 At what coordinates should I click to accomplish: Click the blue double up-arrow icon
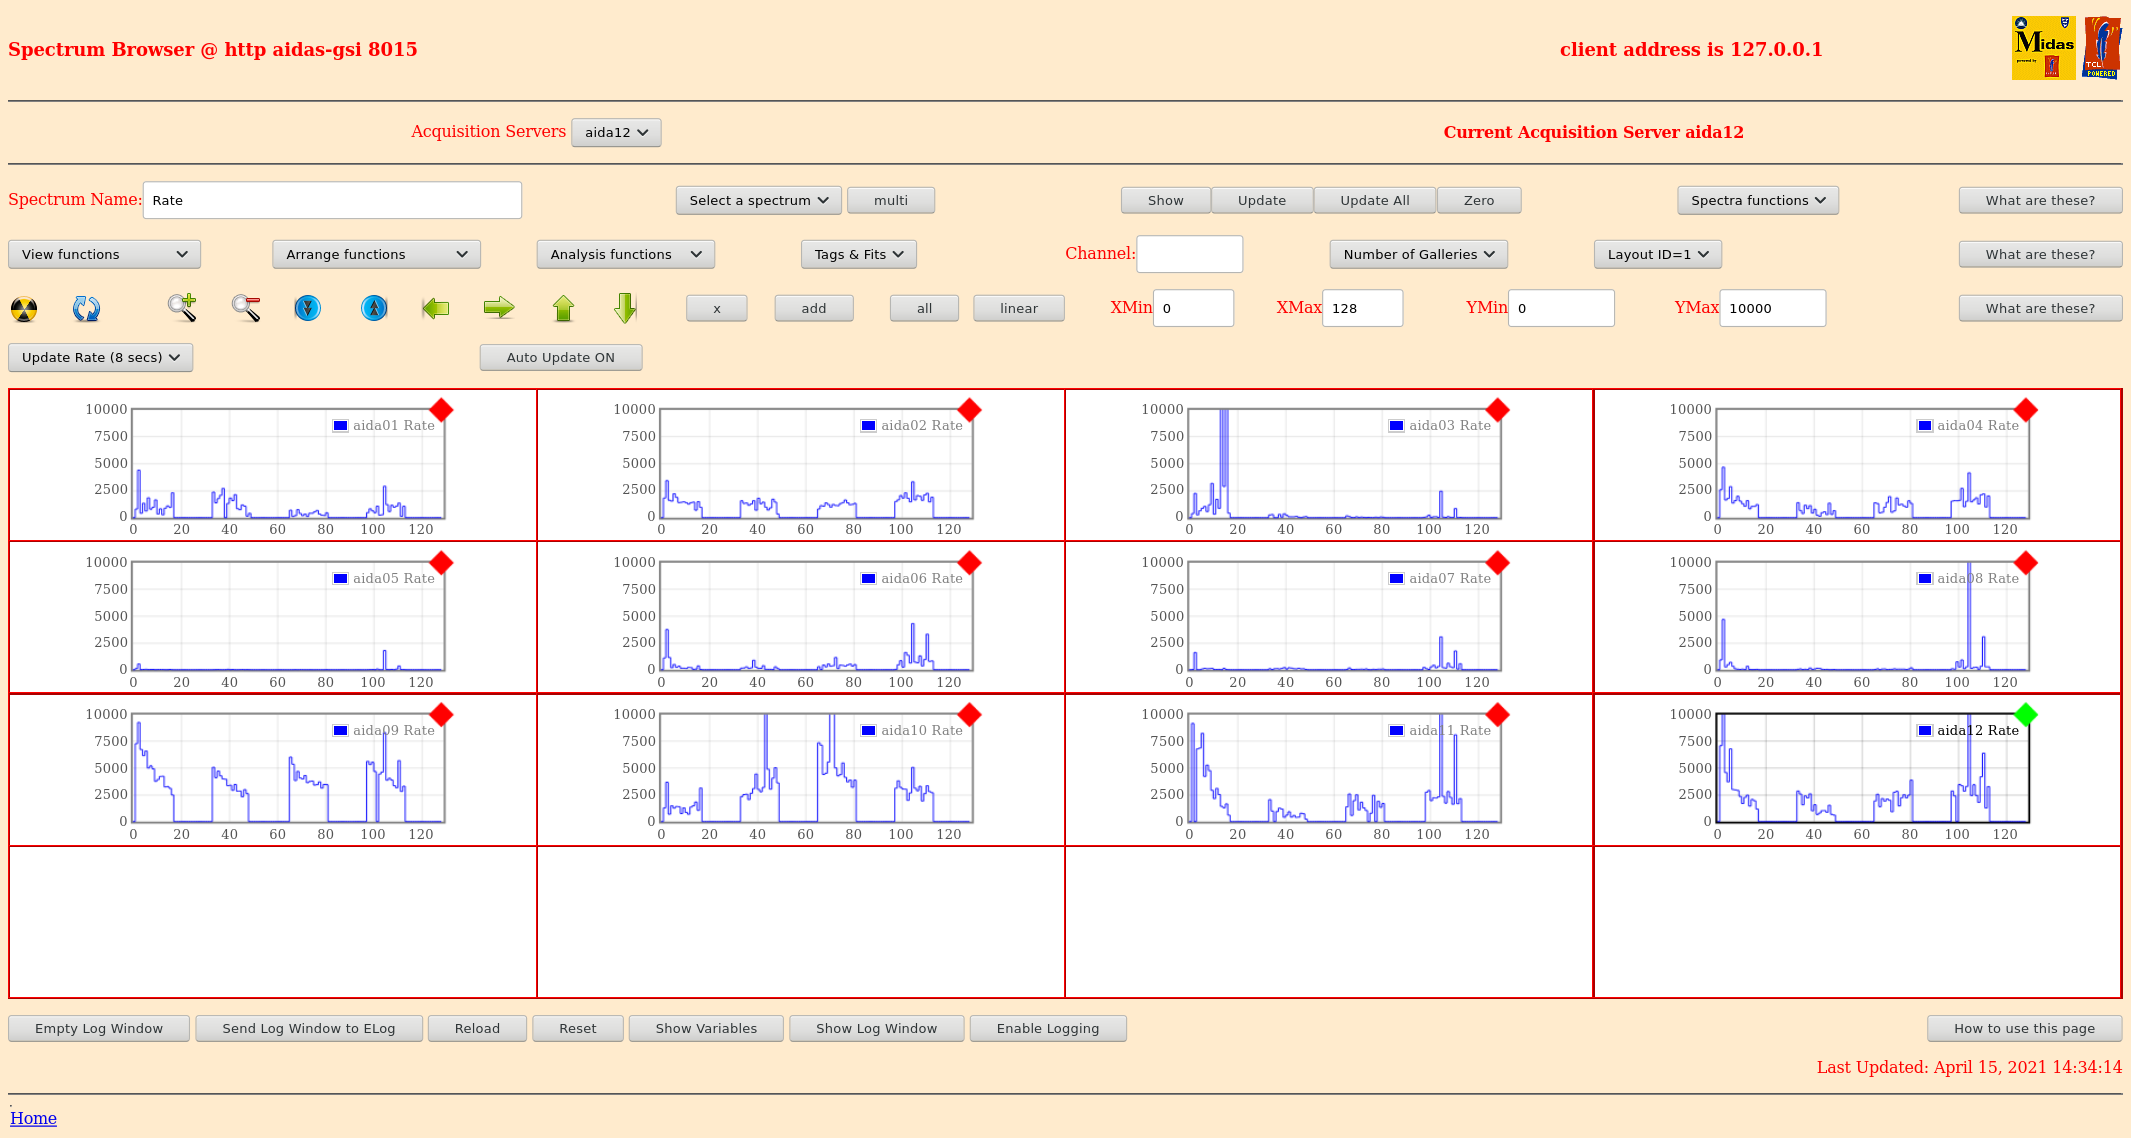pos(374,308)
